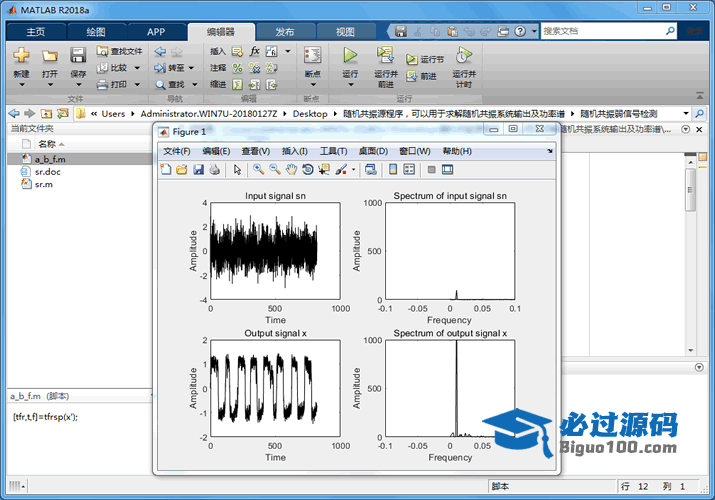Open the 打开 dropdown arrow
This screenshot has width=715, height=500.
(50, 85)
